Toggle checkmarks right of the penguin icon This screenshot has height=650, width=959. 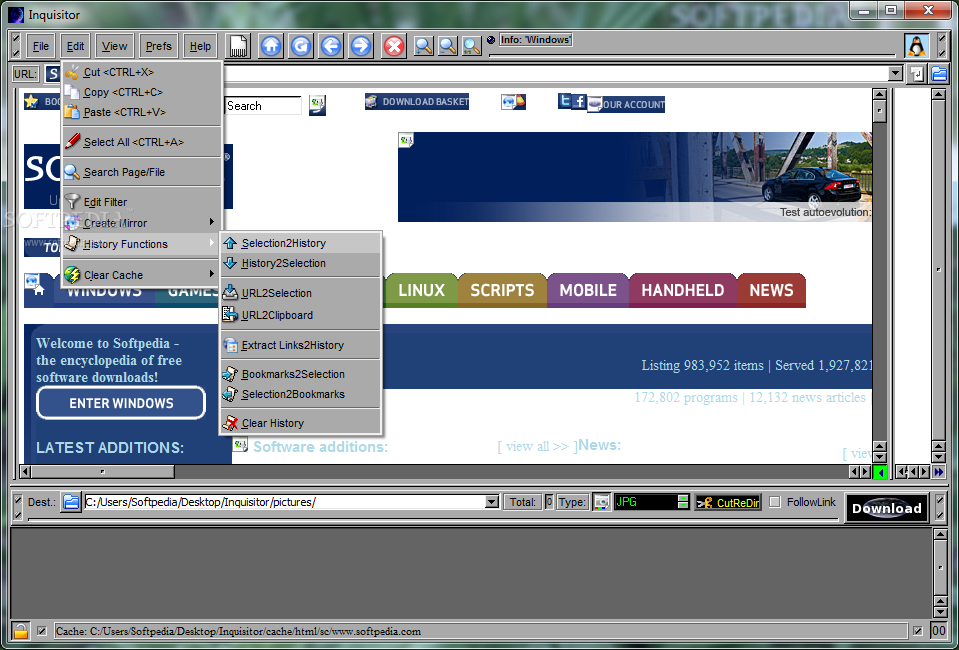coord(940,46)
